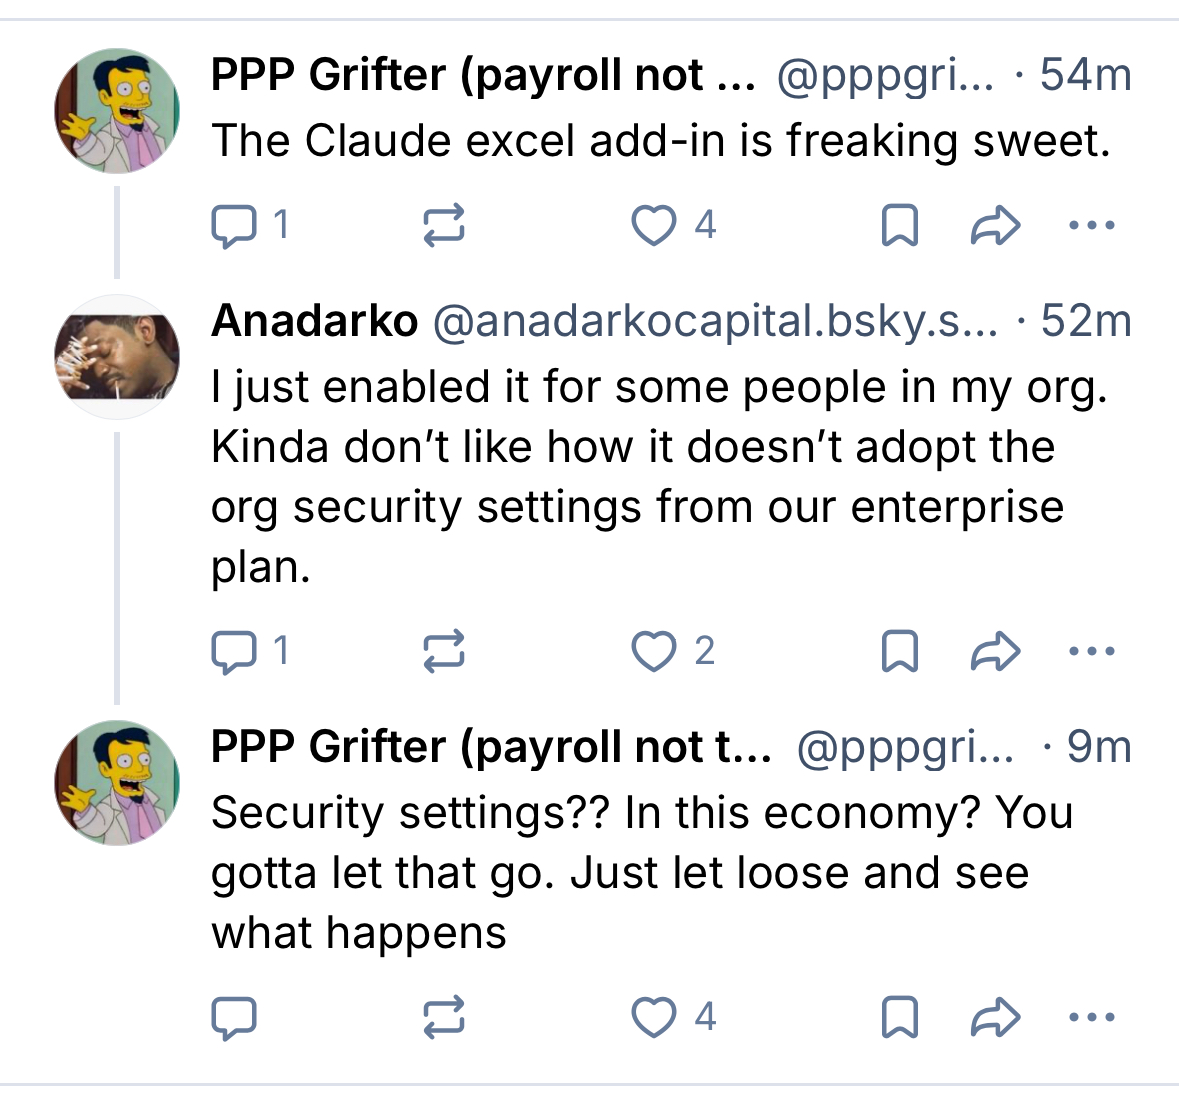Viewport: 1179px width, 1097px height.
Task: Open the @anadarkocapital.bsky.s... handle link
Action: (x=714, y=321)
